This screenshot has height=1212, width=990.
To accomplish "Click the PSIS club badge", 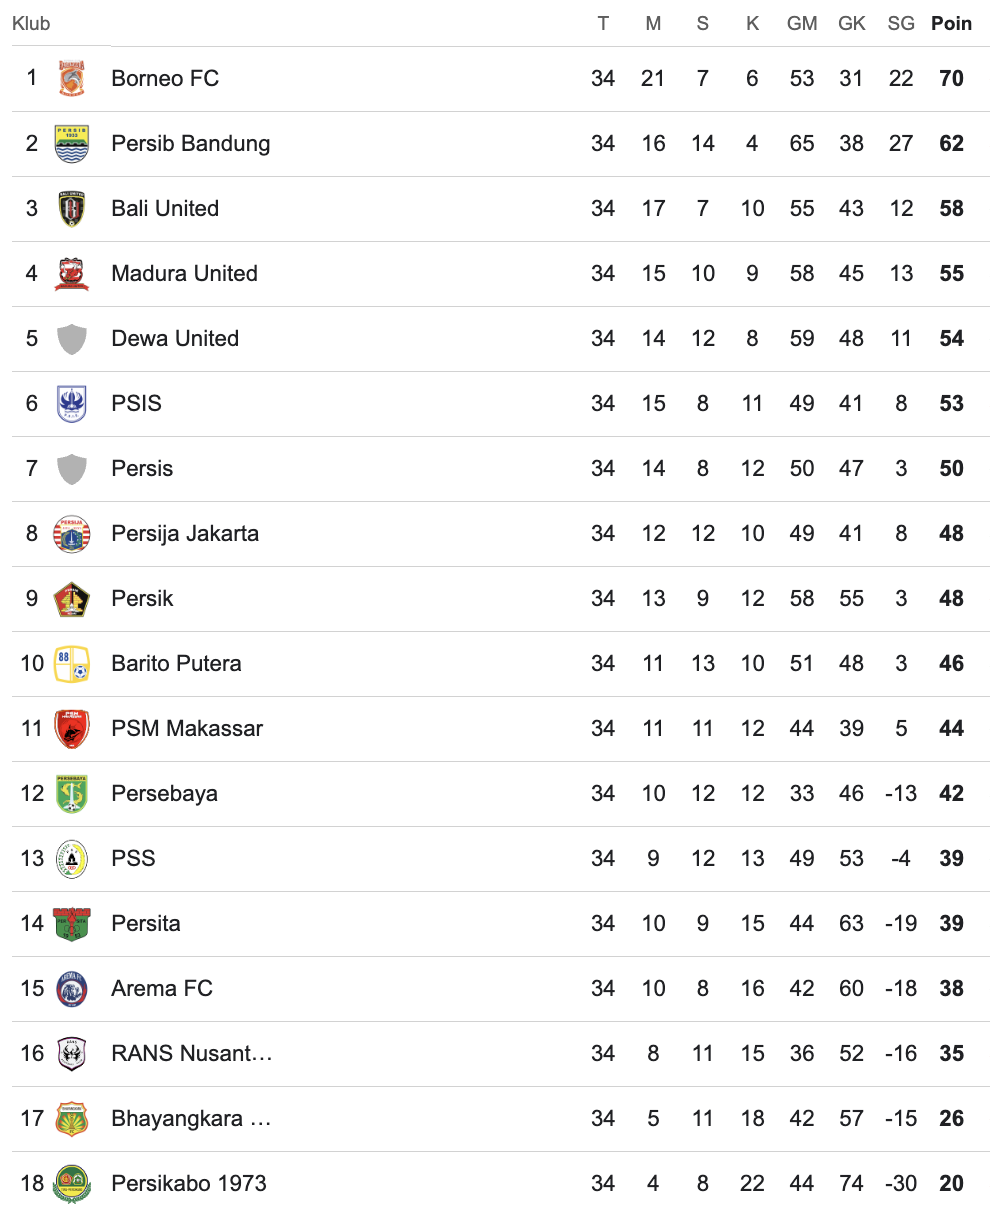I will [x=72, y=404].
